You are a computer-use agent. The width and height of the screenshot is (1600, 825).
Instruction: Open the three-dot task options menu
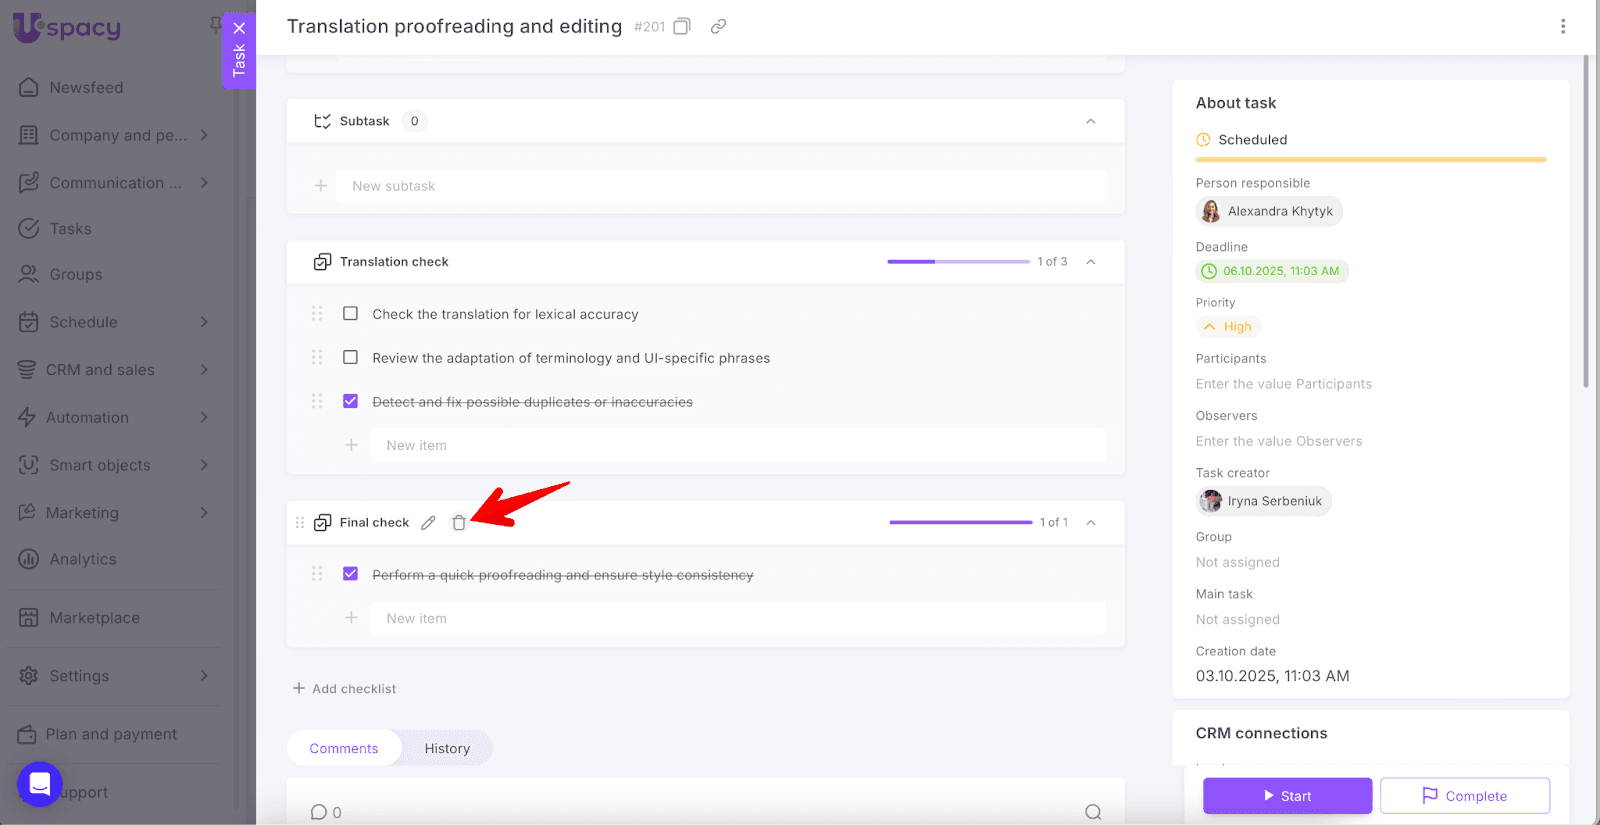point(1562,27)
